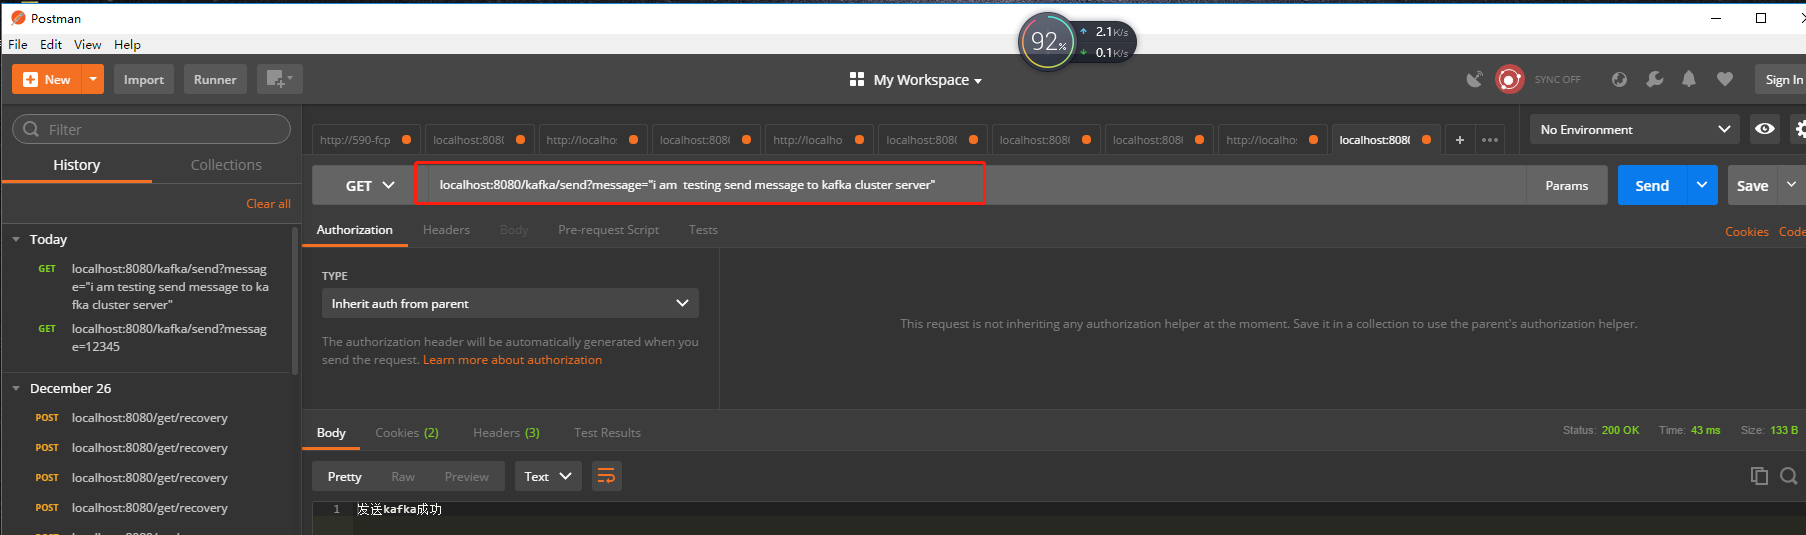The width and height of the screenshot is (1806, 535).
Task: Open settings wrench icon
Action: [x=1655, y=79]
